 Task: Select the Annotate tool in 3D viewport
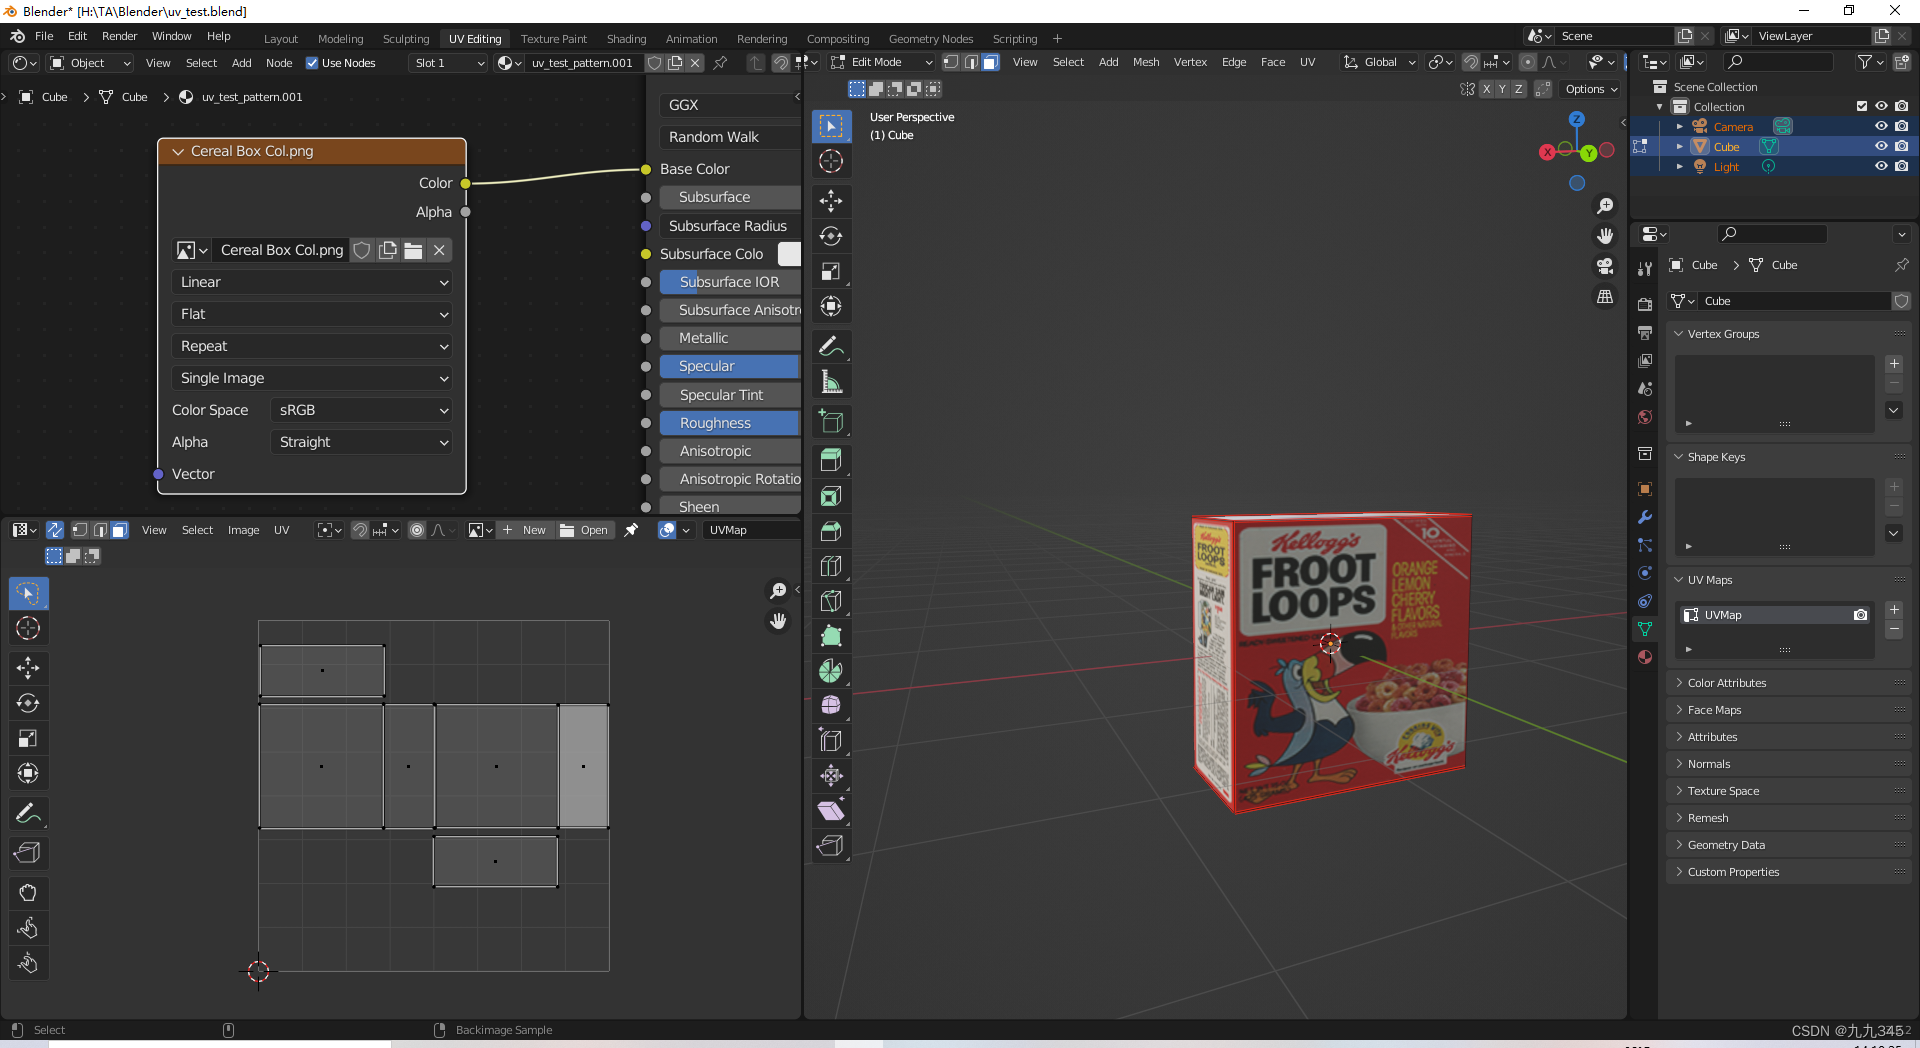pyautogui.click(x=831, y=346)
